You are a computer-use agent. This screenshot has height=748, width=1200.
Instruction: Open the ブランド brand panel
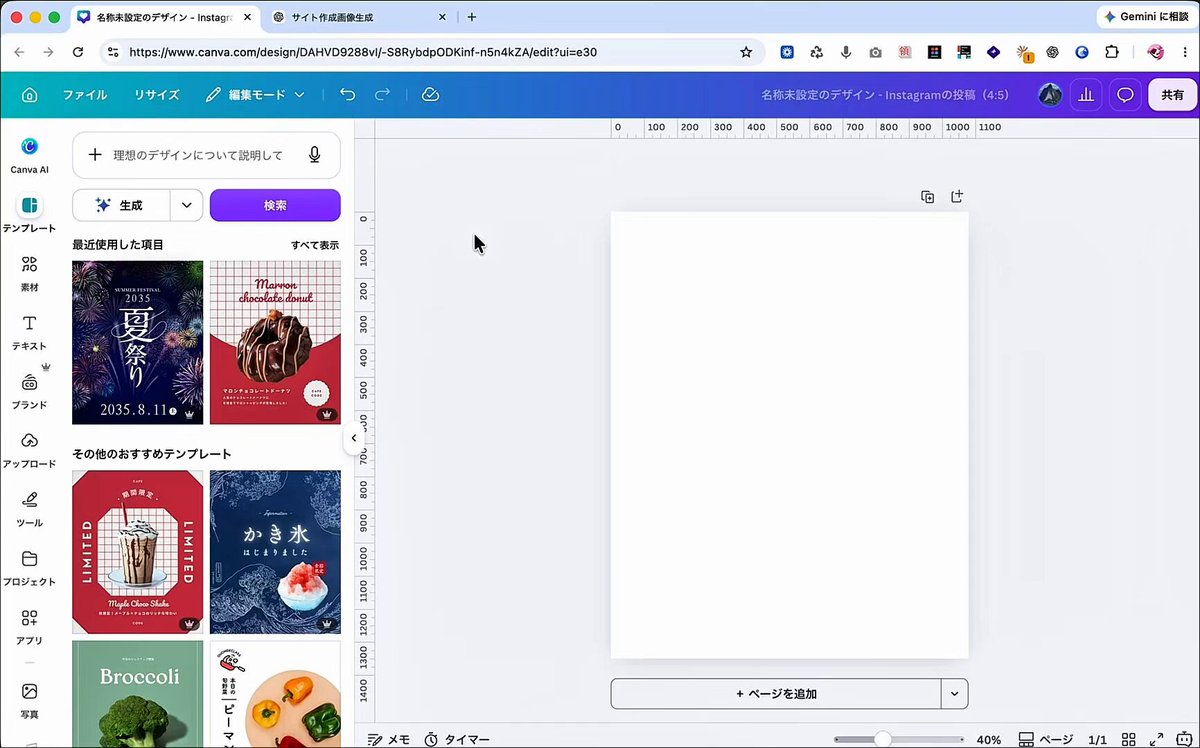(x=30, y=390)
